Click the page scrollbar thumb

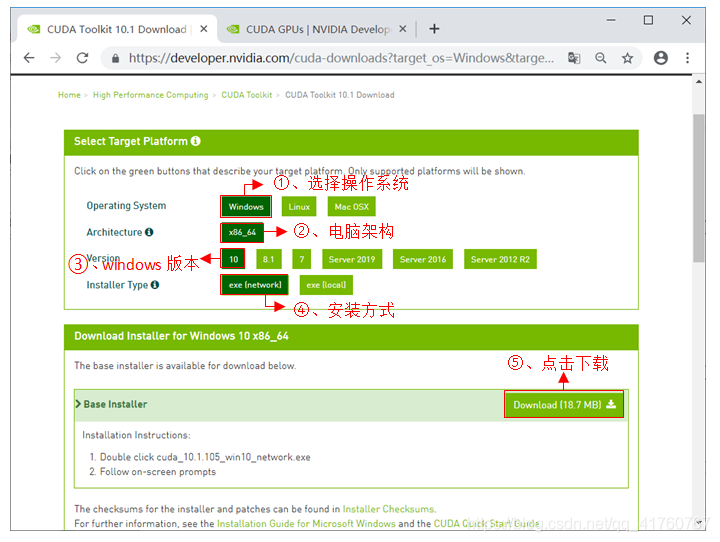coord(699,188)
